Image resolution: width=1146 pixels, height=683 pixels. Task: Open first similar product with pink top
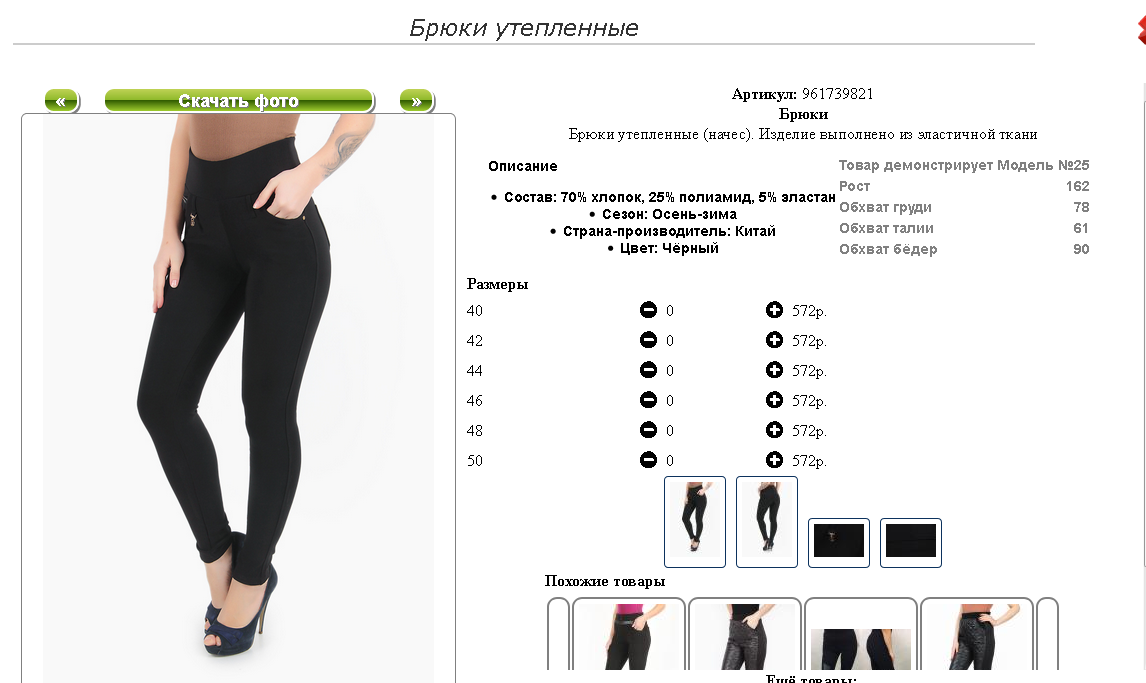tap(629, 634)
